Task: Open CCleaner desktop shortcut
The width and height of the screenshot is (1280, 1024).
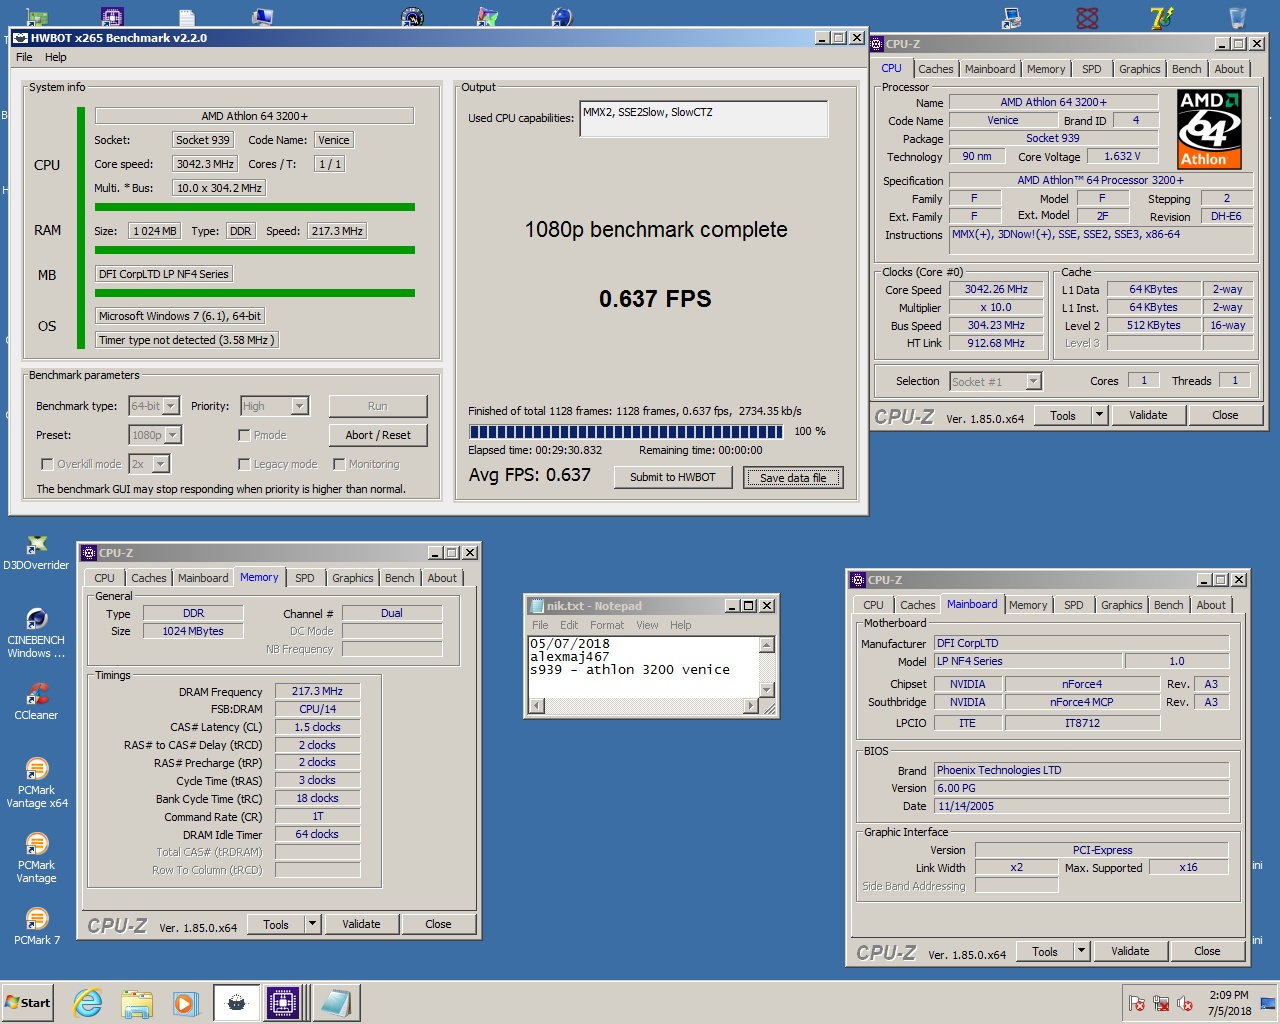Action: pyautogui.click(x=36, y=701)
